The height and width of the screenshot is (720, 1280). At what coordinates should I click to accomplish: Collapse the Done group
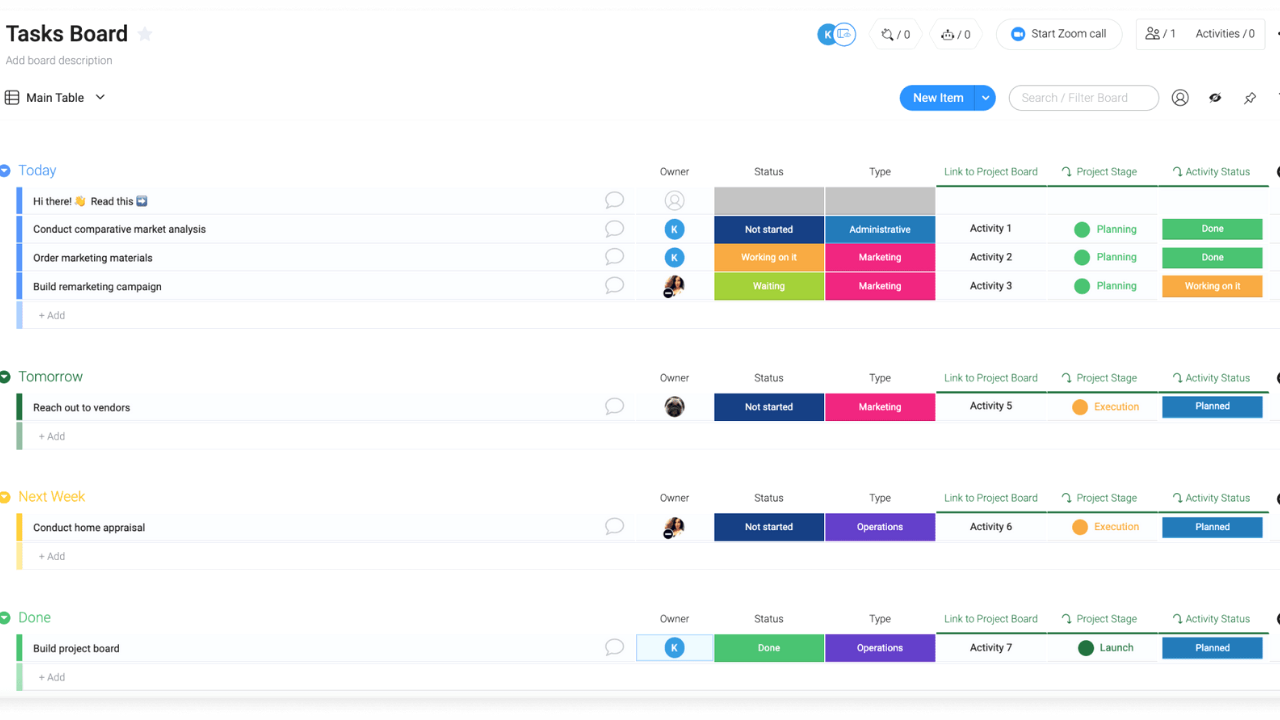5,618
